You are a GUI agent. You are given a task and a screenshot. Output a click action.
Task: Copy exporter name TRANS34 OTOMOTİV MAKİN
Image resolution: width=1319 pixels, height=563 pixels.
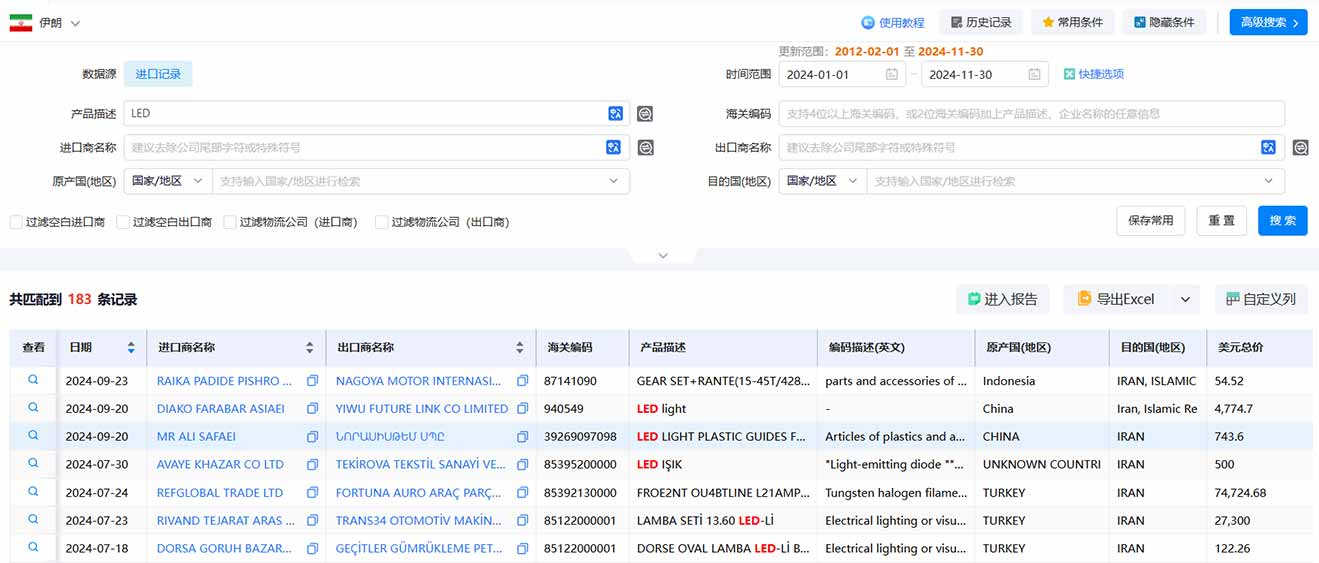pyautogui.click(x=522, y=521)
